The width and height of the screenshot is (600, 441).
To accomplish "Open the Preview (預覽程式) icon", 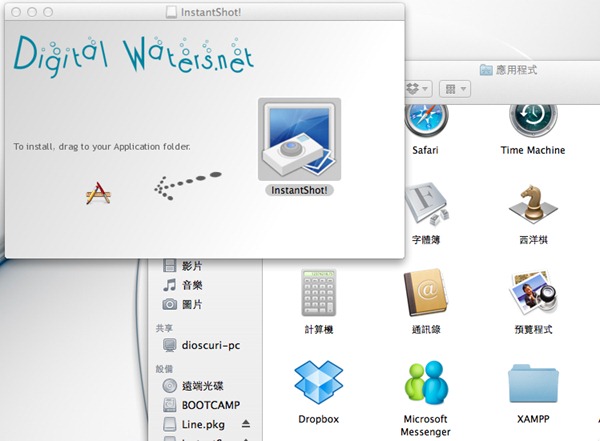I will (533, 293).
